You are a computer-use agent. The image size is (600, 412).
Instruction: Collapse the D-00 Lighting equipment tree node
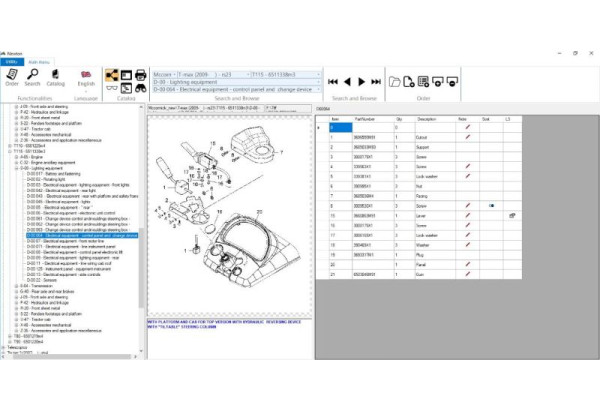[x=17, y=169]
